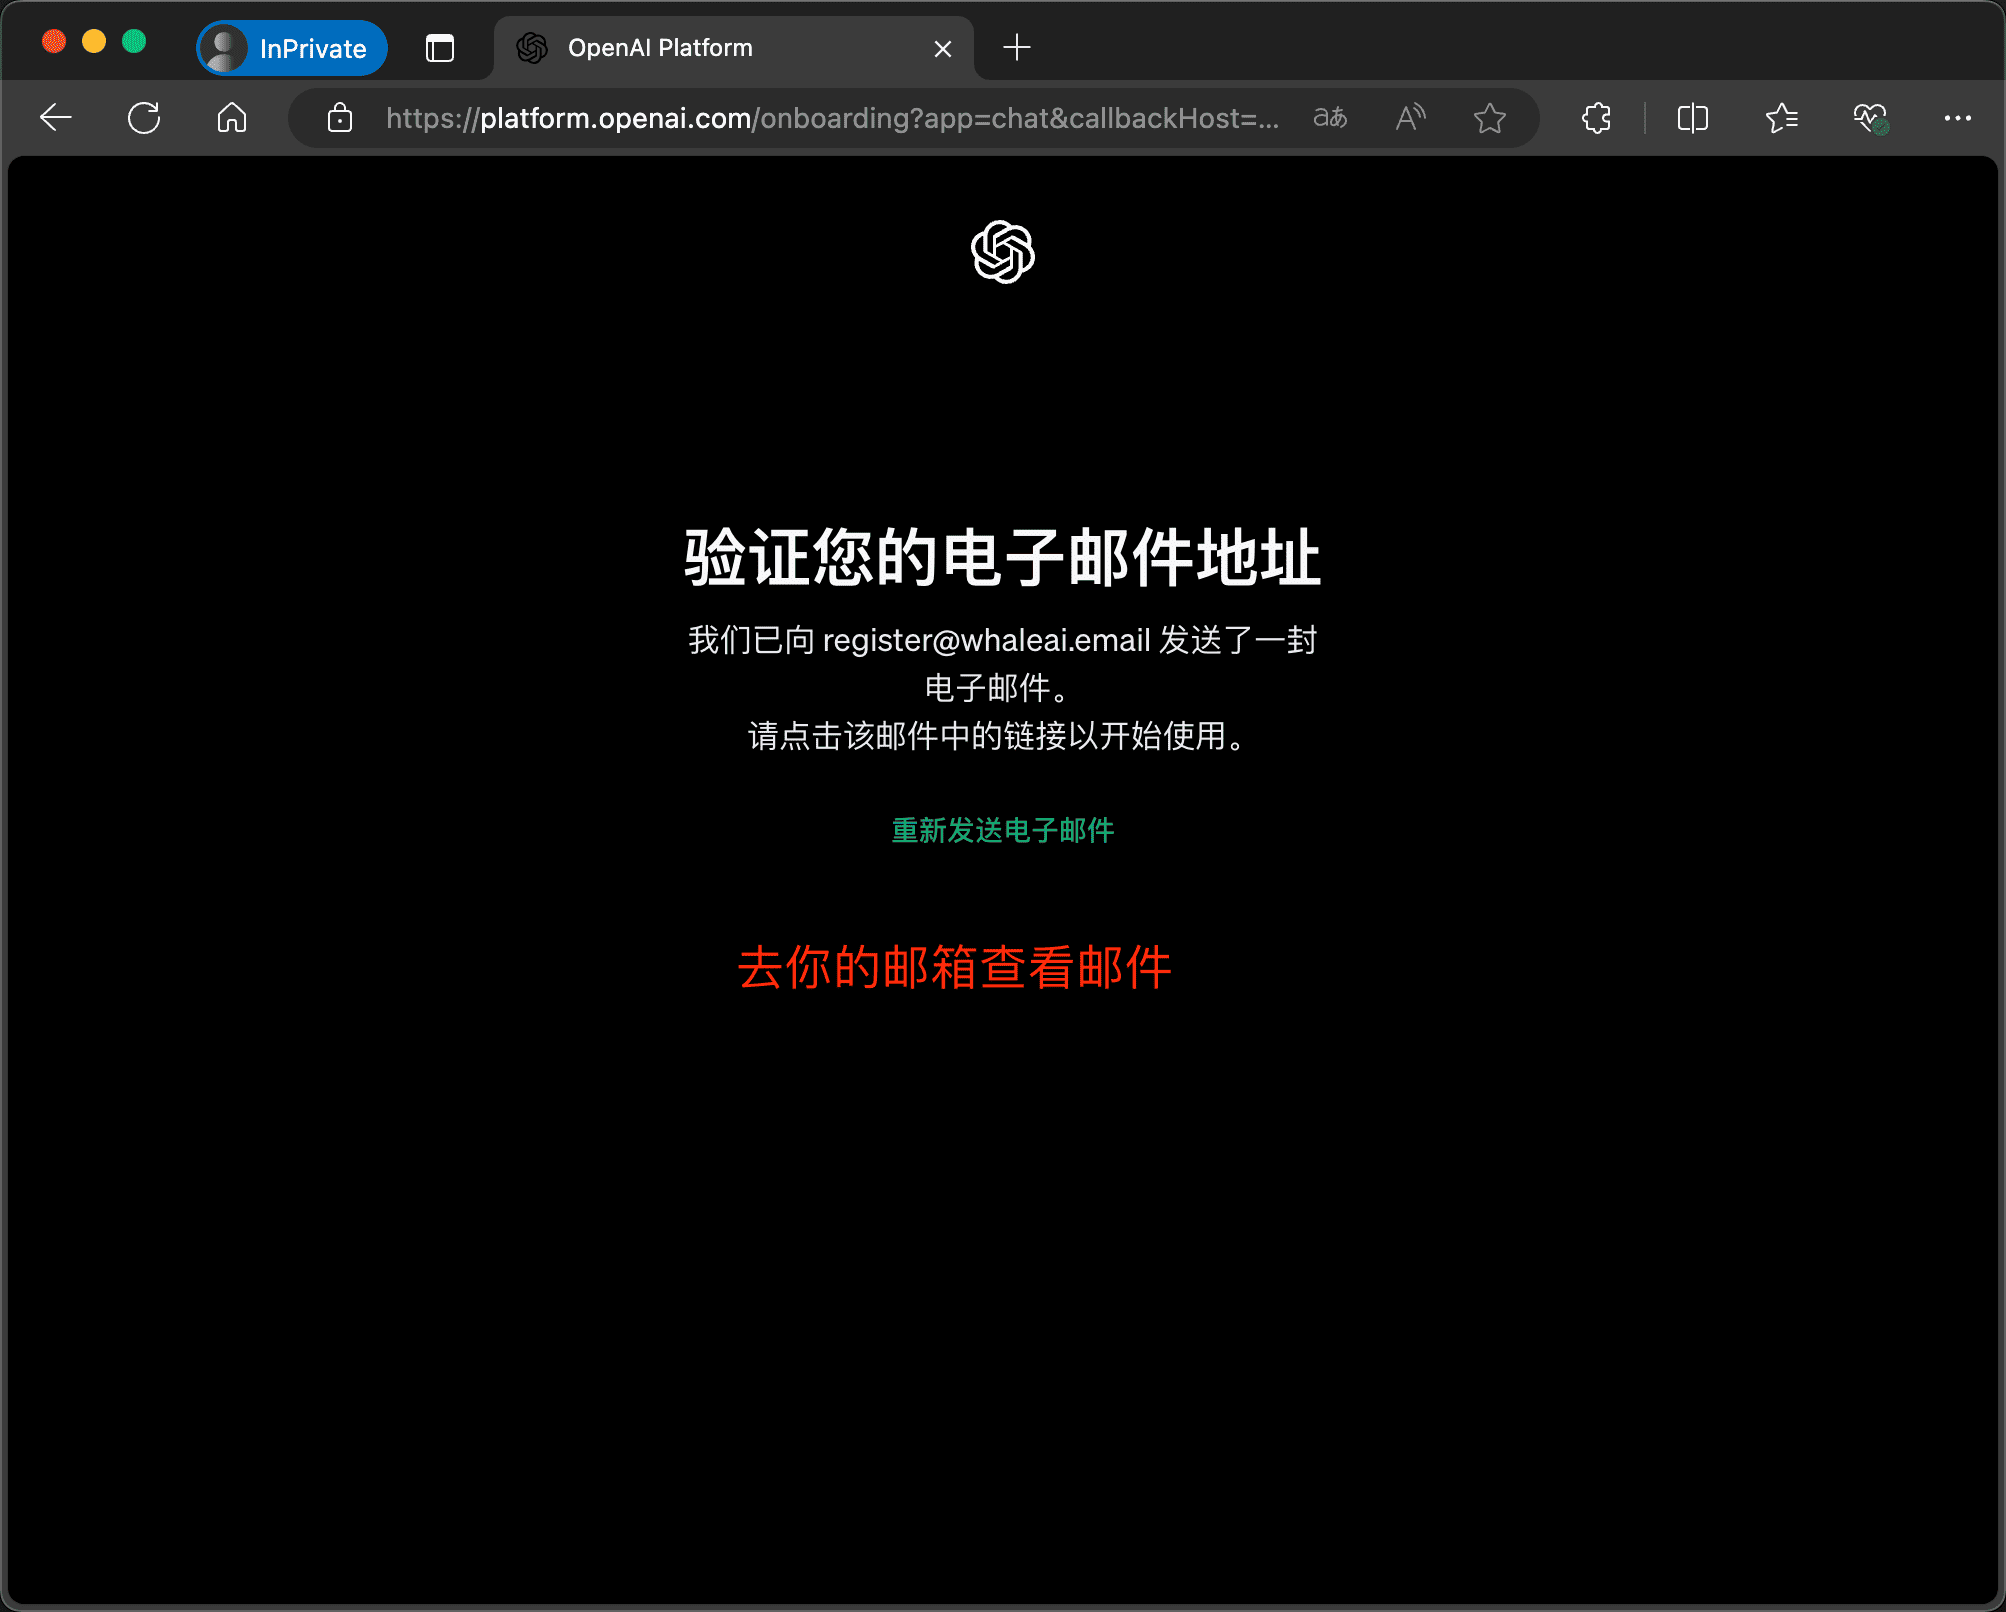2006x1612 pixels.
Task: Click the site security lock icon
Action: coord(339,118)
